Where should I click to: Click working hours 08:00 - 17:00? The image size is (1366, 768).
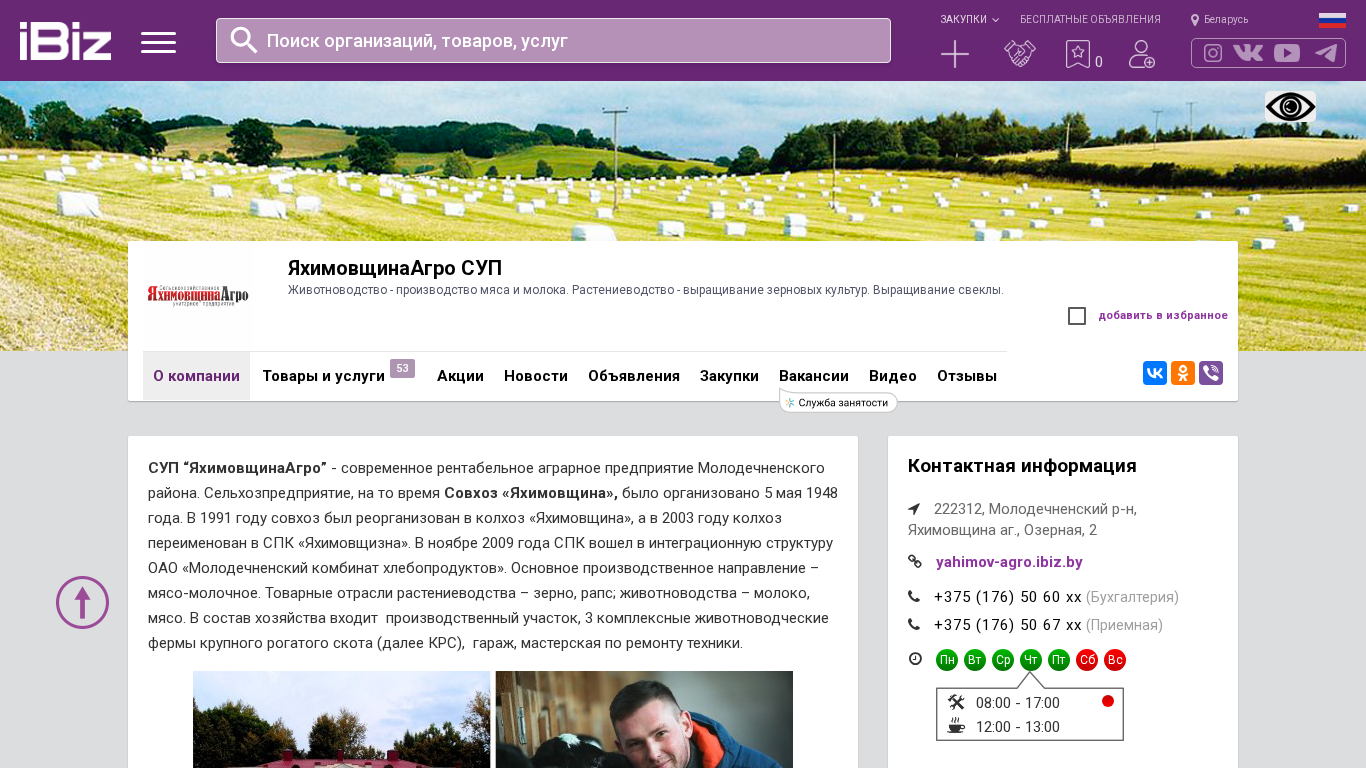(1018, 703)
